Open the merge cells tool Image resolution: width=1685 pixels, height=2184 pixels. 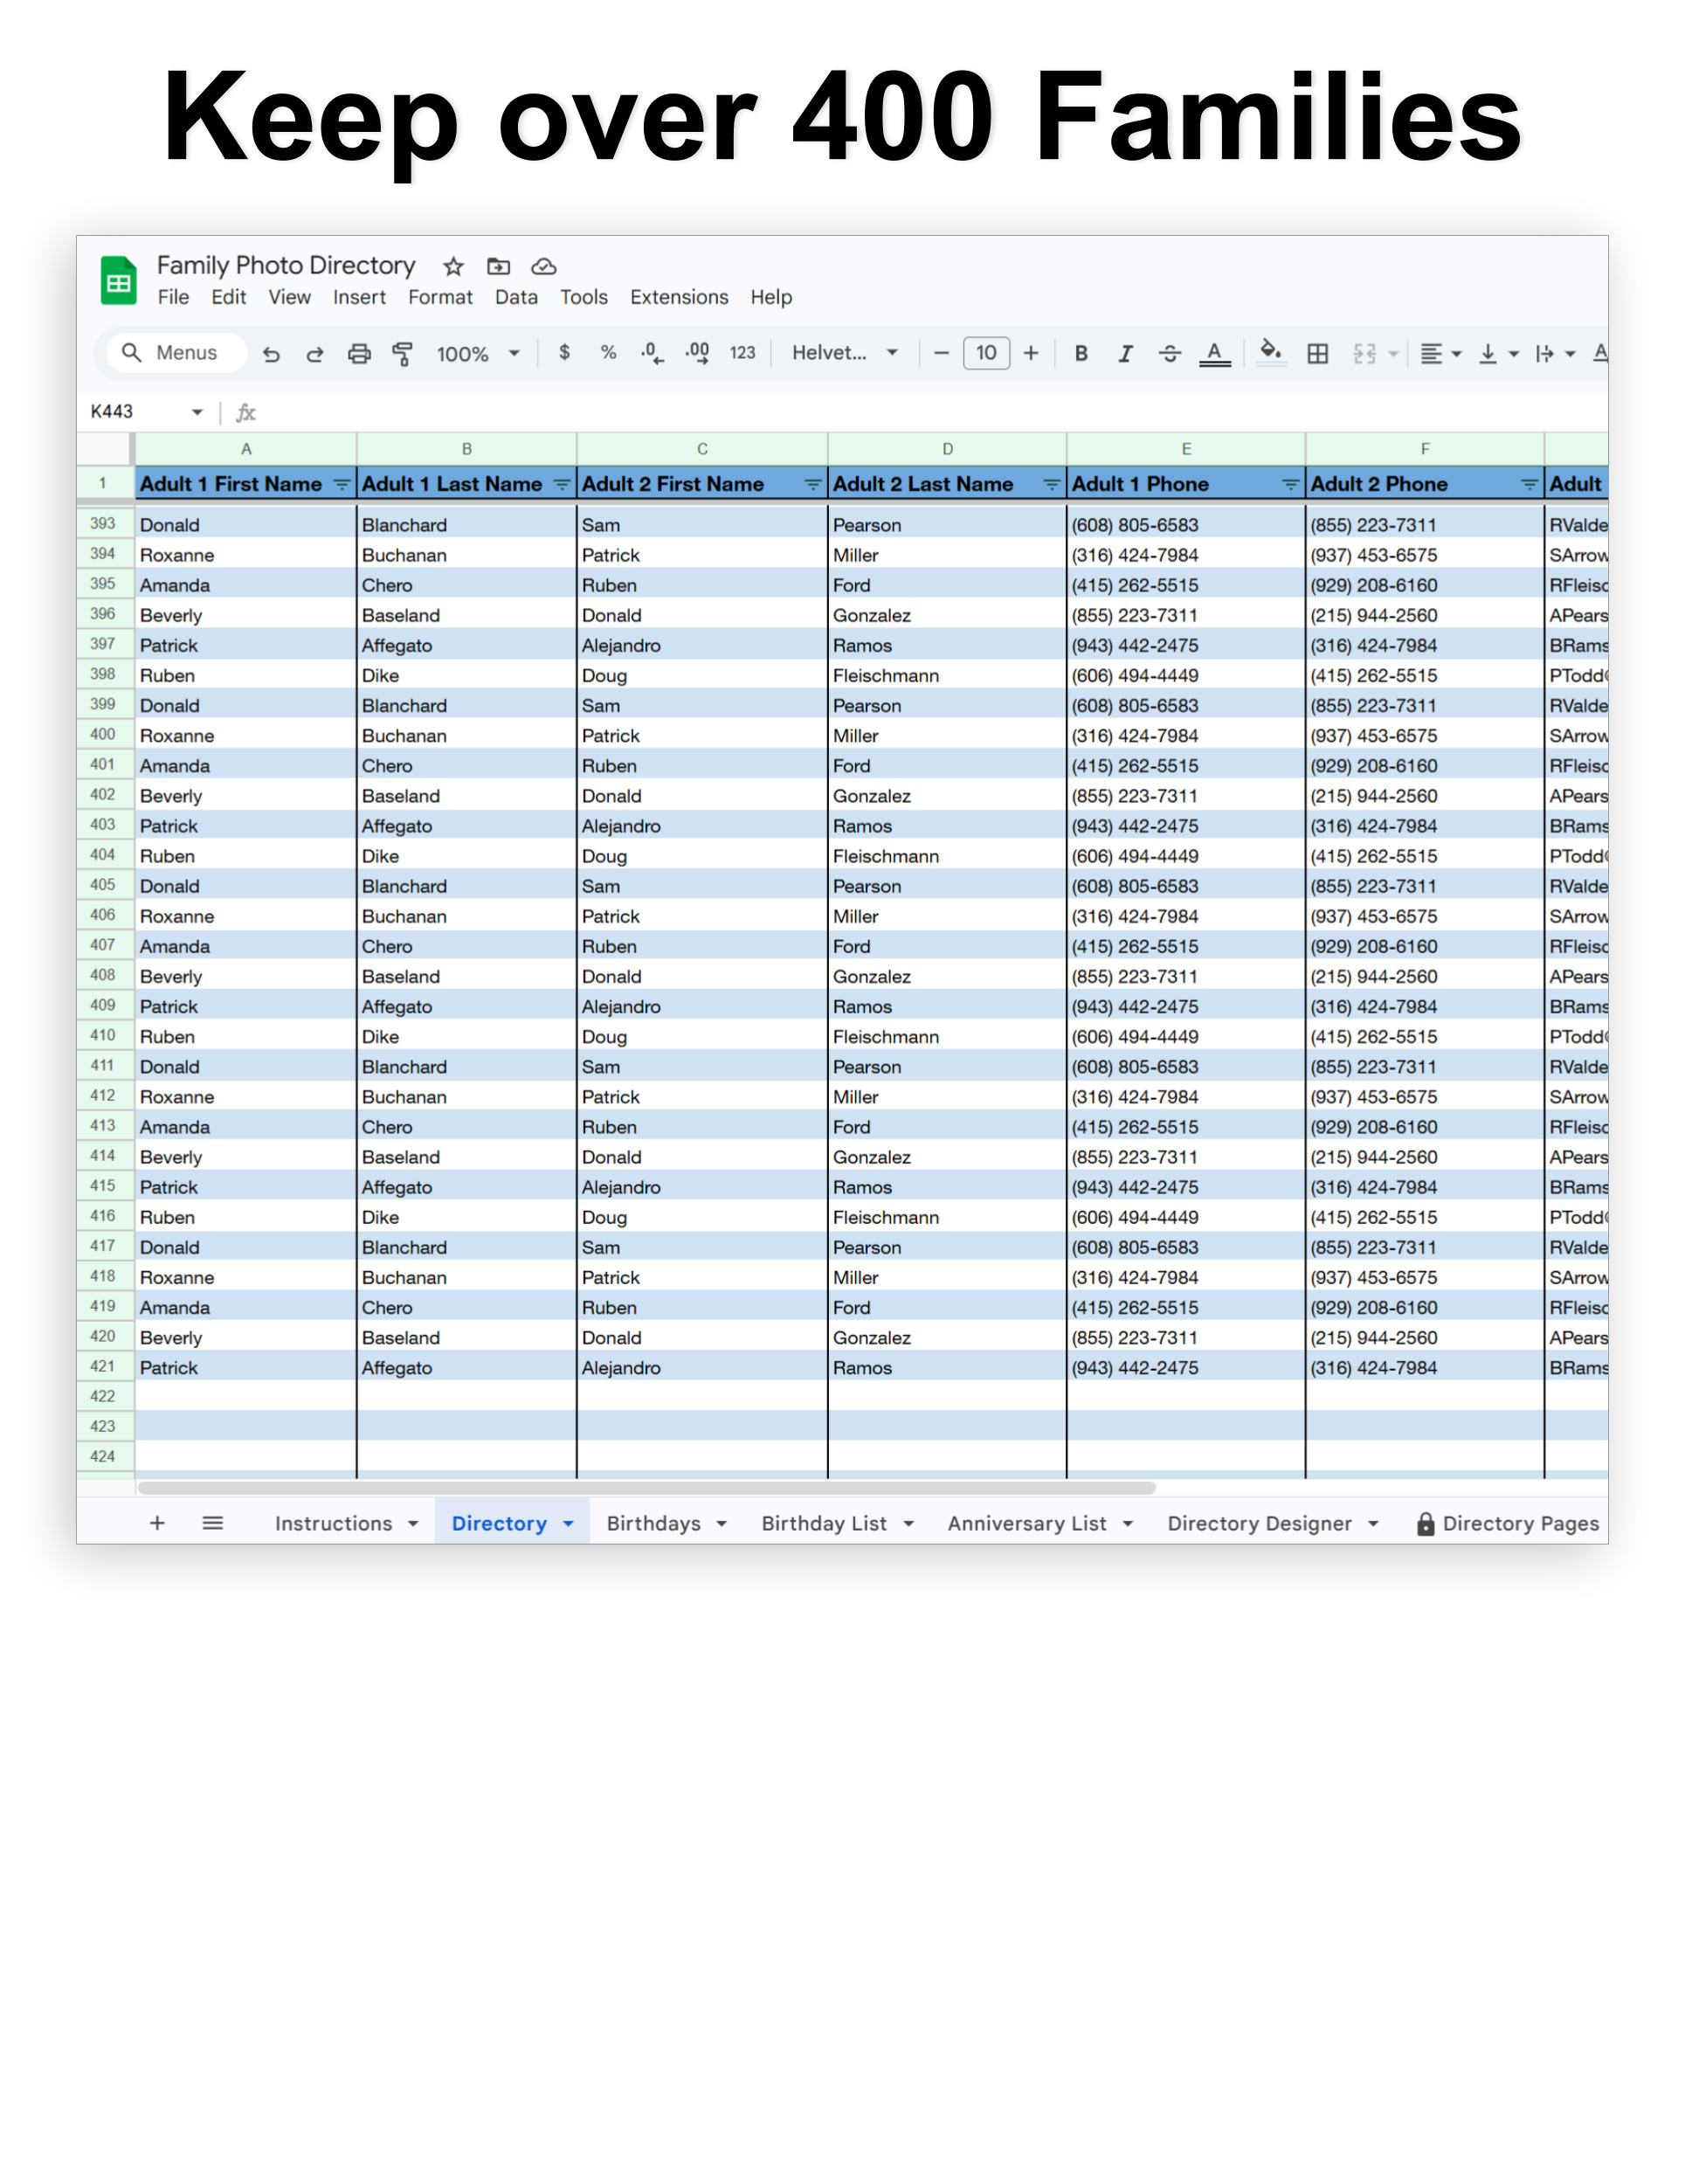tap(1366, 353)
